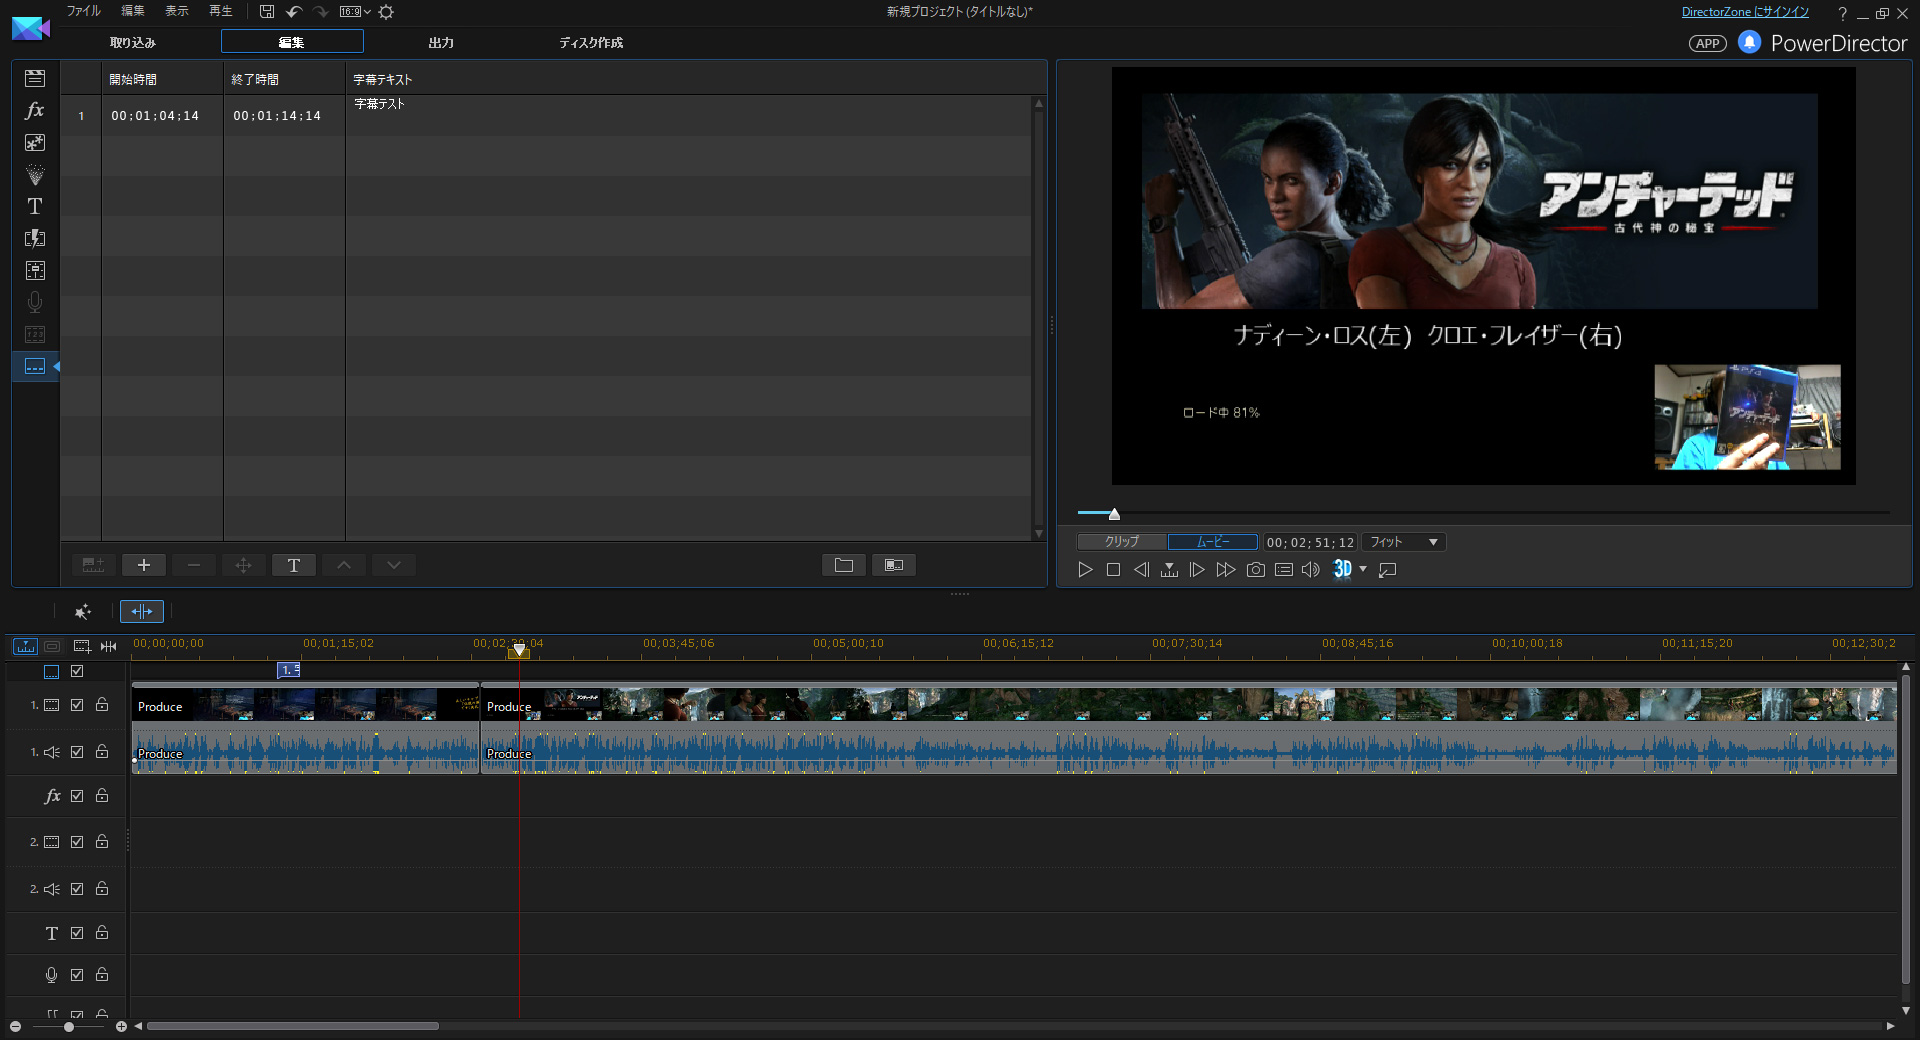
Task: Open the フィット zoom dropdown
Action: click(1403, 542)
